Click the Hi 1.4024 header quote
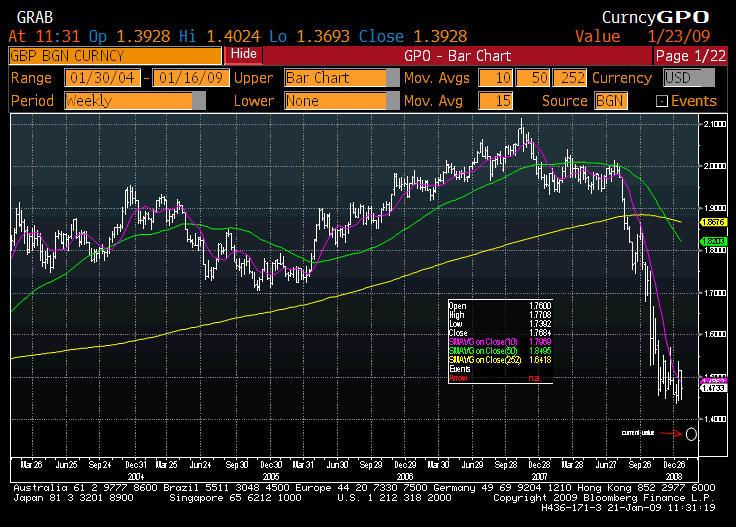This screenshot has width=736, height=527. pyautogui.click(x=219, y=36)
